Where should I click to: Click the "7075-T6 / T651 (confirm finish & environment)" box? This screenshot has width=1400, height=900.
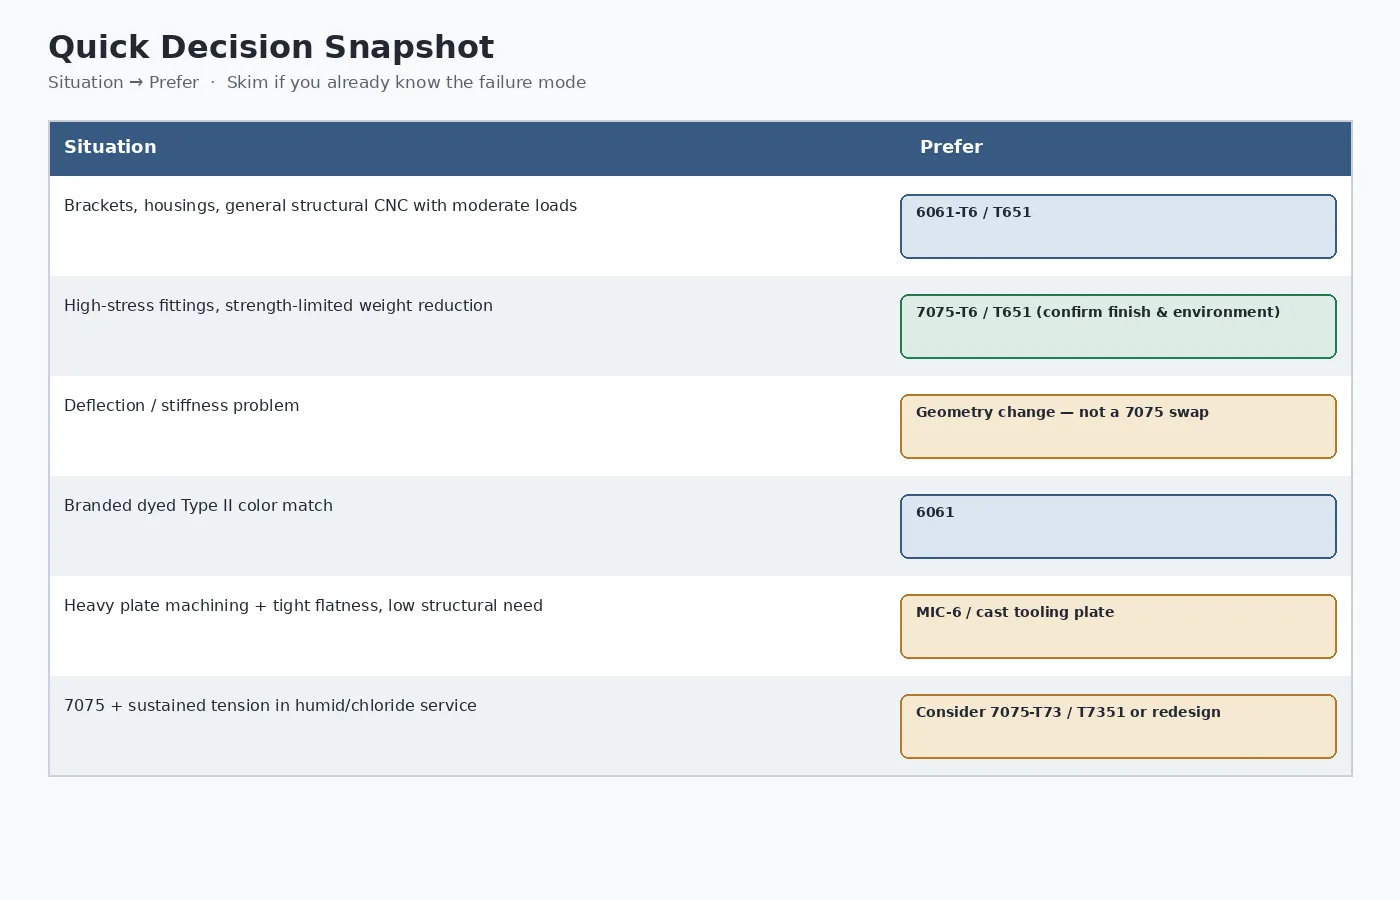click(1118, 326)
